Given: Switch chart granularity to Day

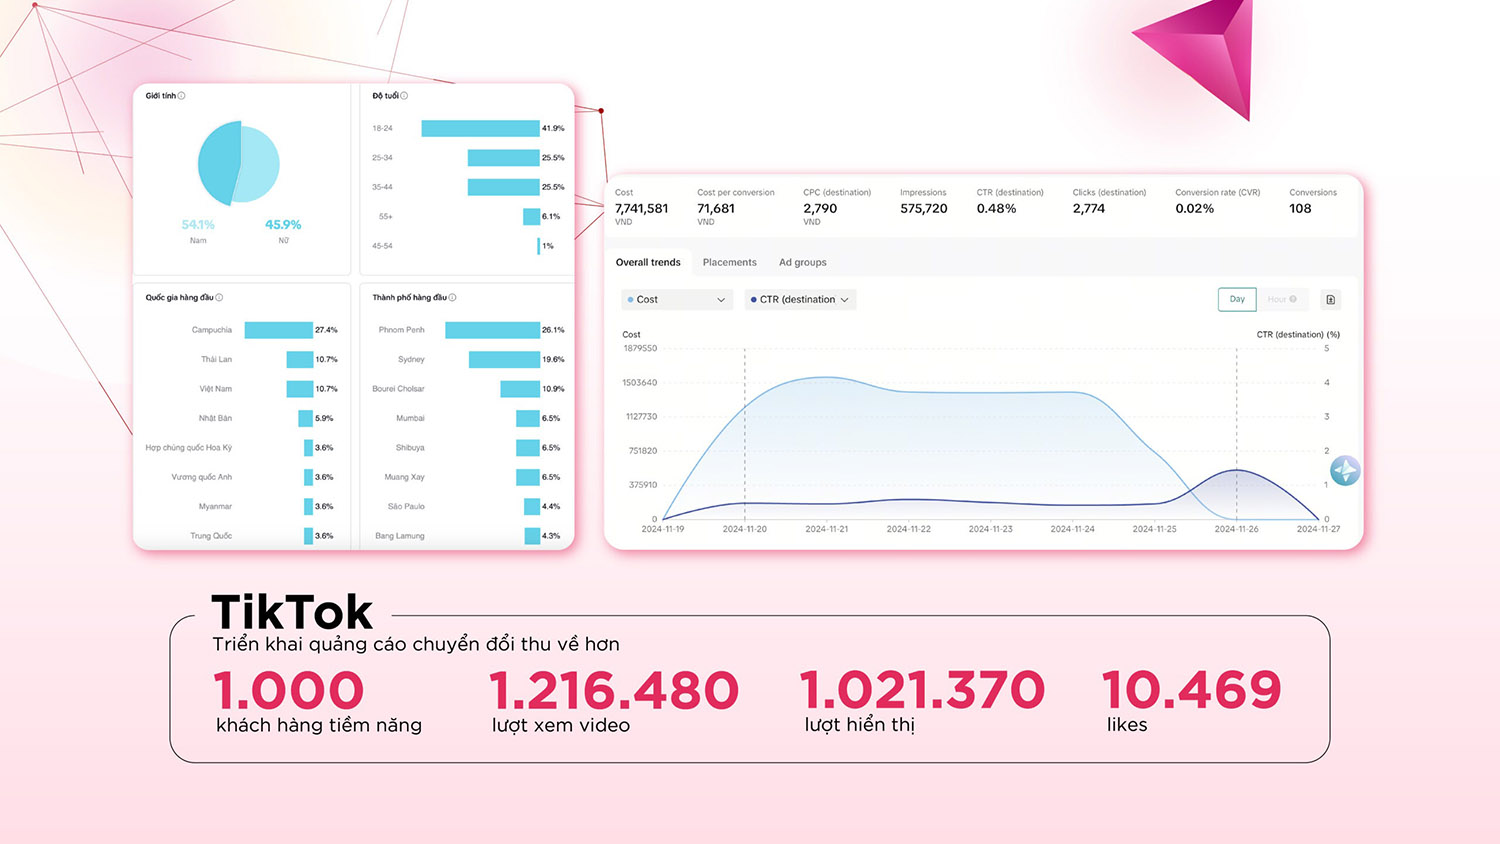Looking at the screenshot, I should (x=1237, y=300).
